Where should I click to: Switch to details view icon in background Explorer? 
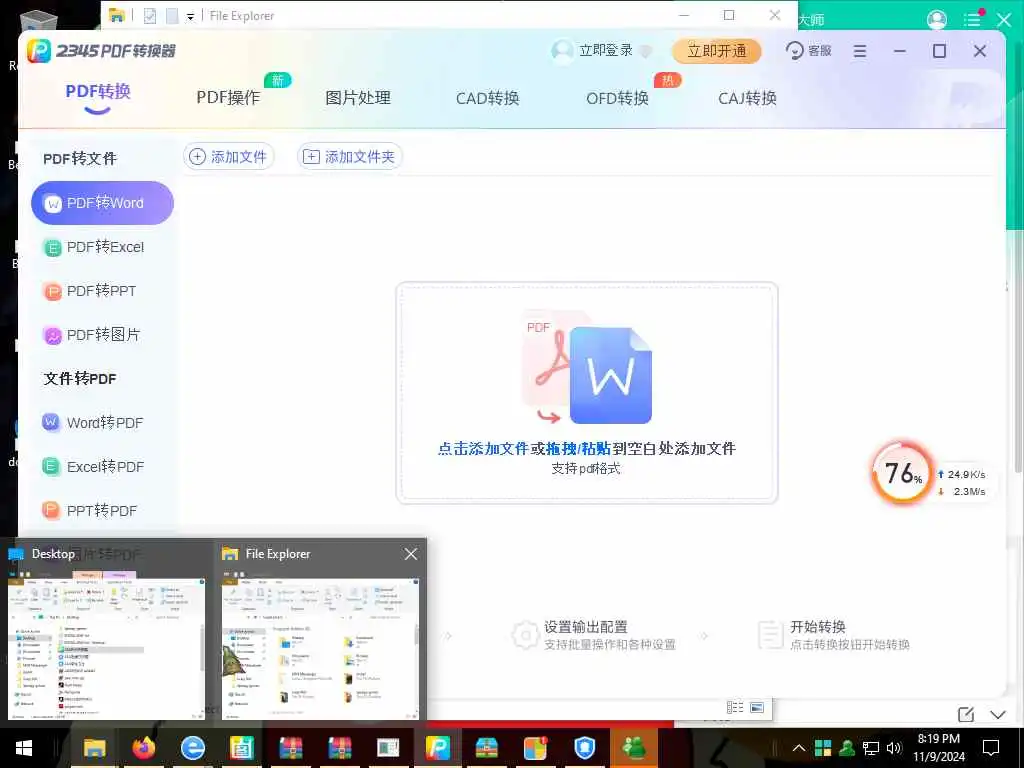pyautogui.click(x=735, y=707)
